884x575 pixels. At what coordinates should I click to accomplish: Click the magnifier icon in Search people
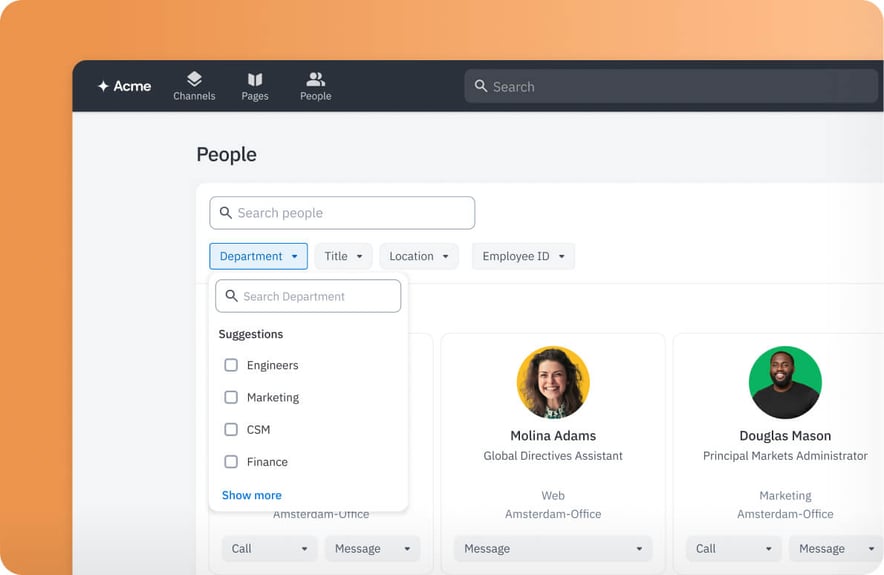[226, 213]
